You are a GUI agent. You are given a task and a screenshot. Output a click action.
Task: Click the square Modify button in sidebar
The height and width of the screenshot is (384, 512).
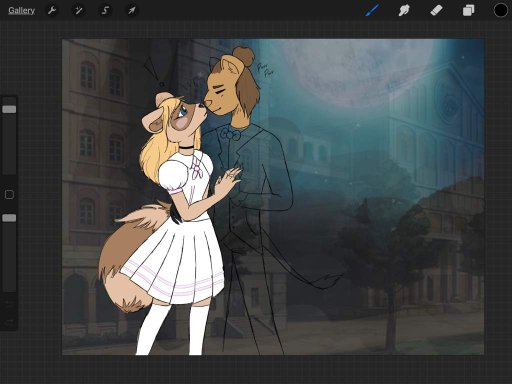[x=9, y=194]
